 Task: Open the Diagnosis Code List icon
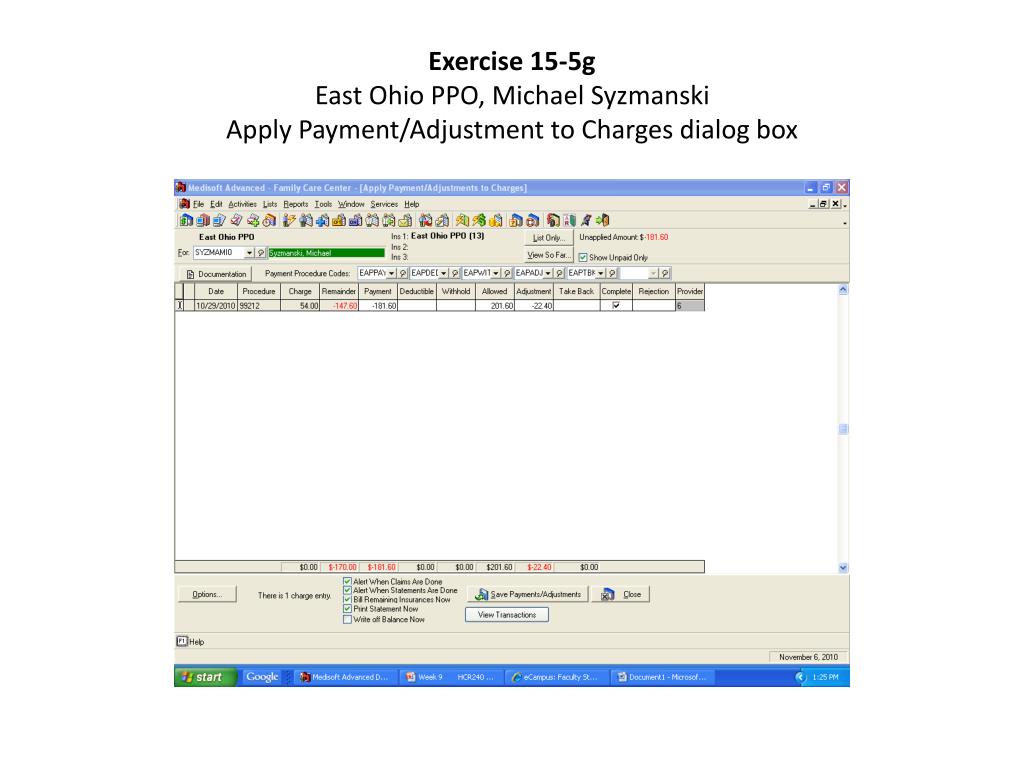click(x=355, y=221)
